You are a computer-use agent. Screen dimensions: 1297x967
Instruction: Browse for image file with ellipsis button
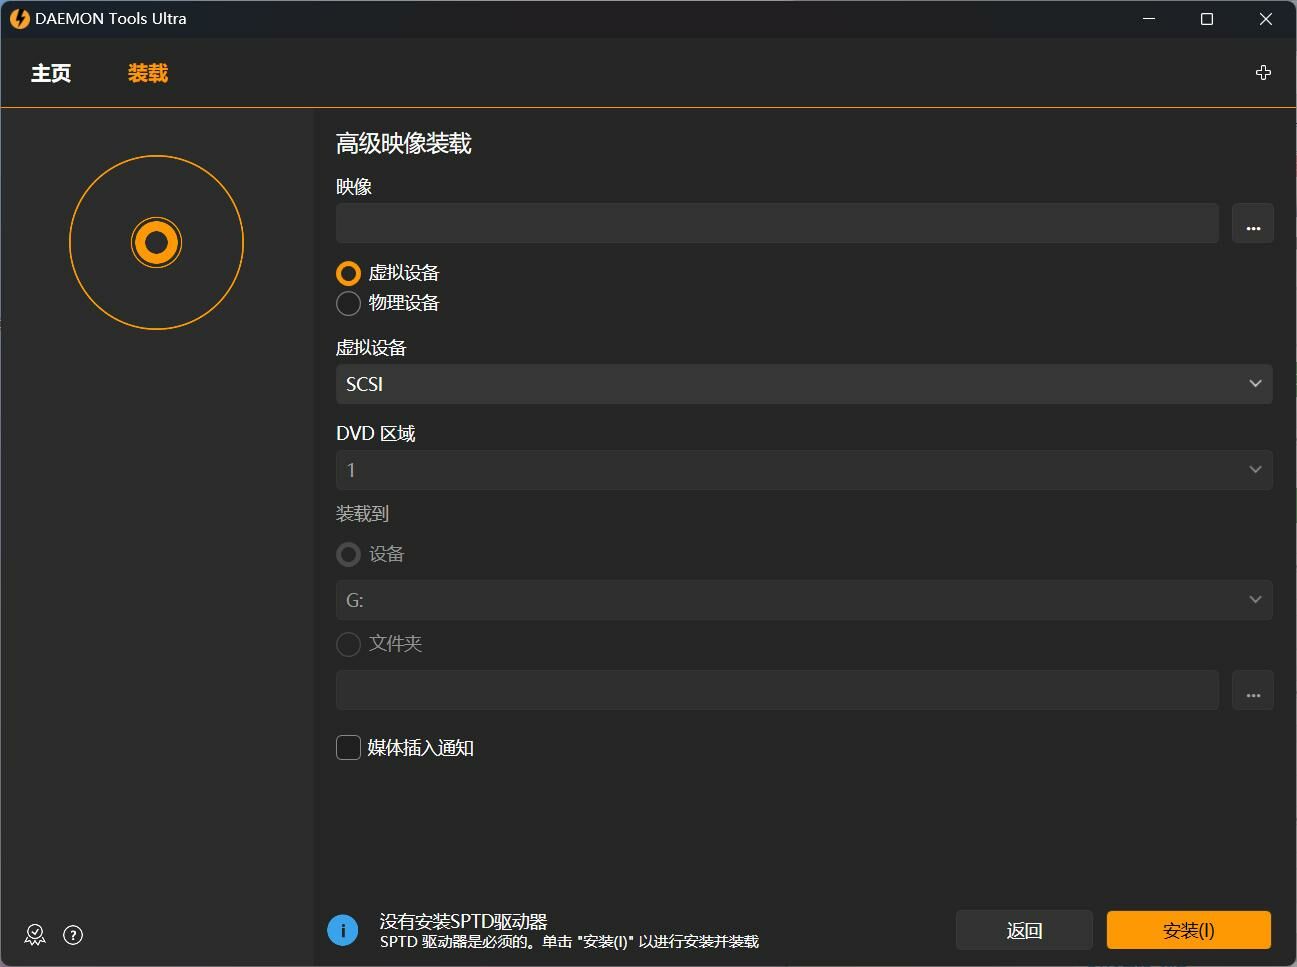(1252, 224)
